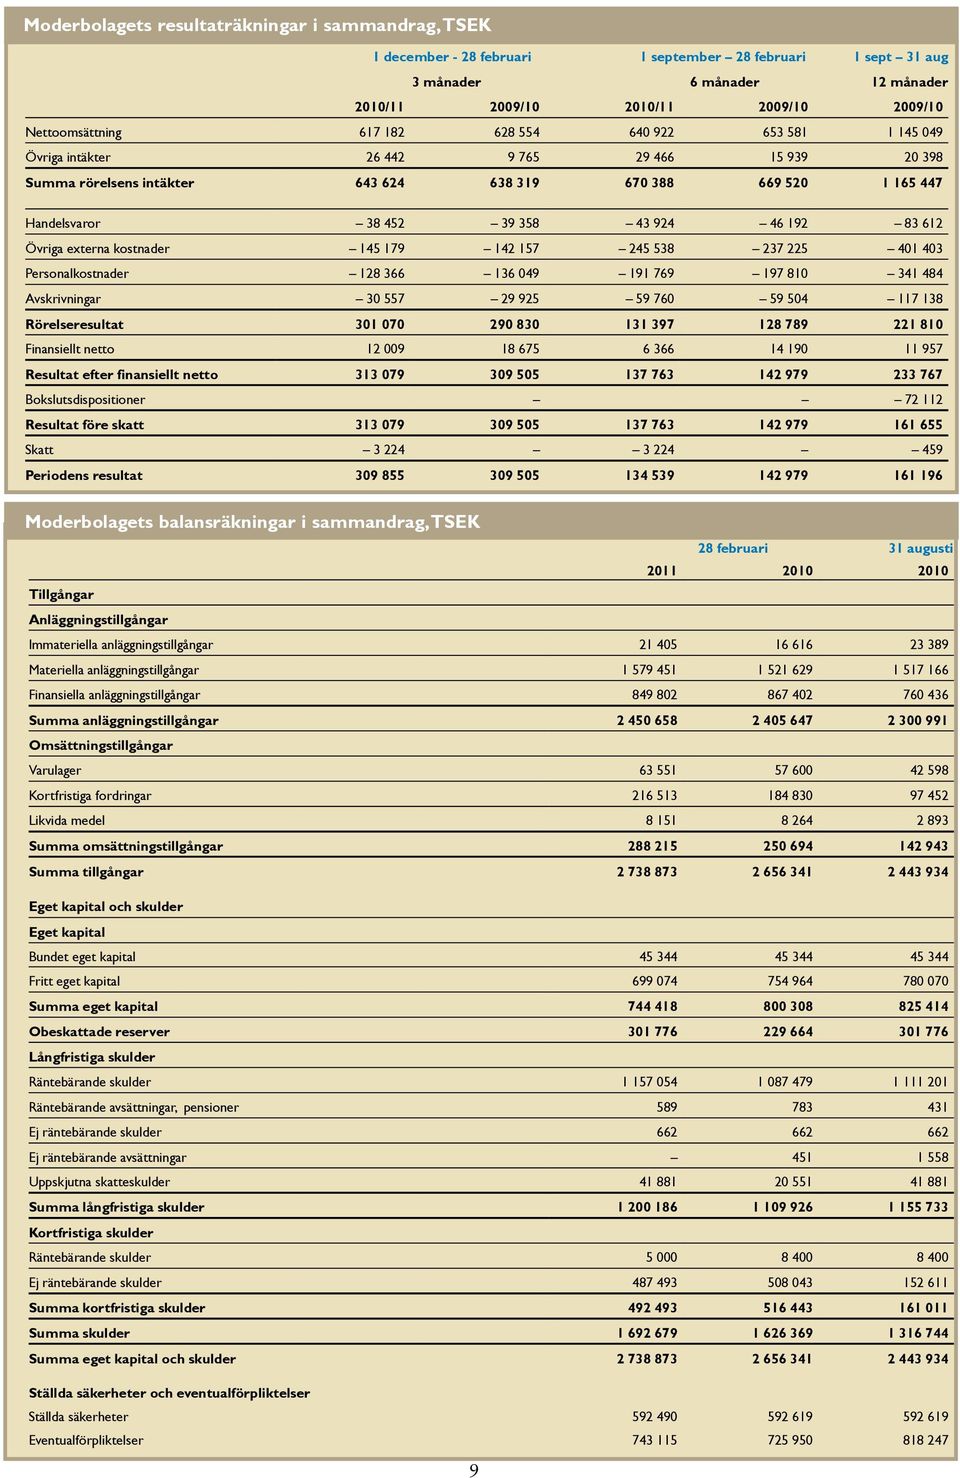The height and width of the screenshot is (1478, 960).
Task: Select Rörelseresultat value '301 070'
Action: [x=380, y=324]
